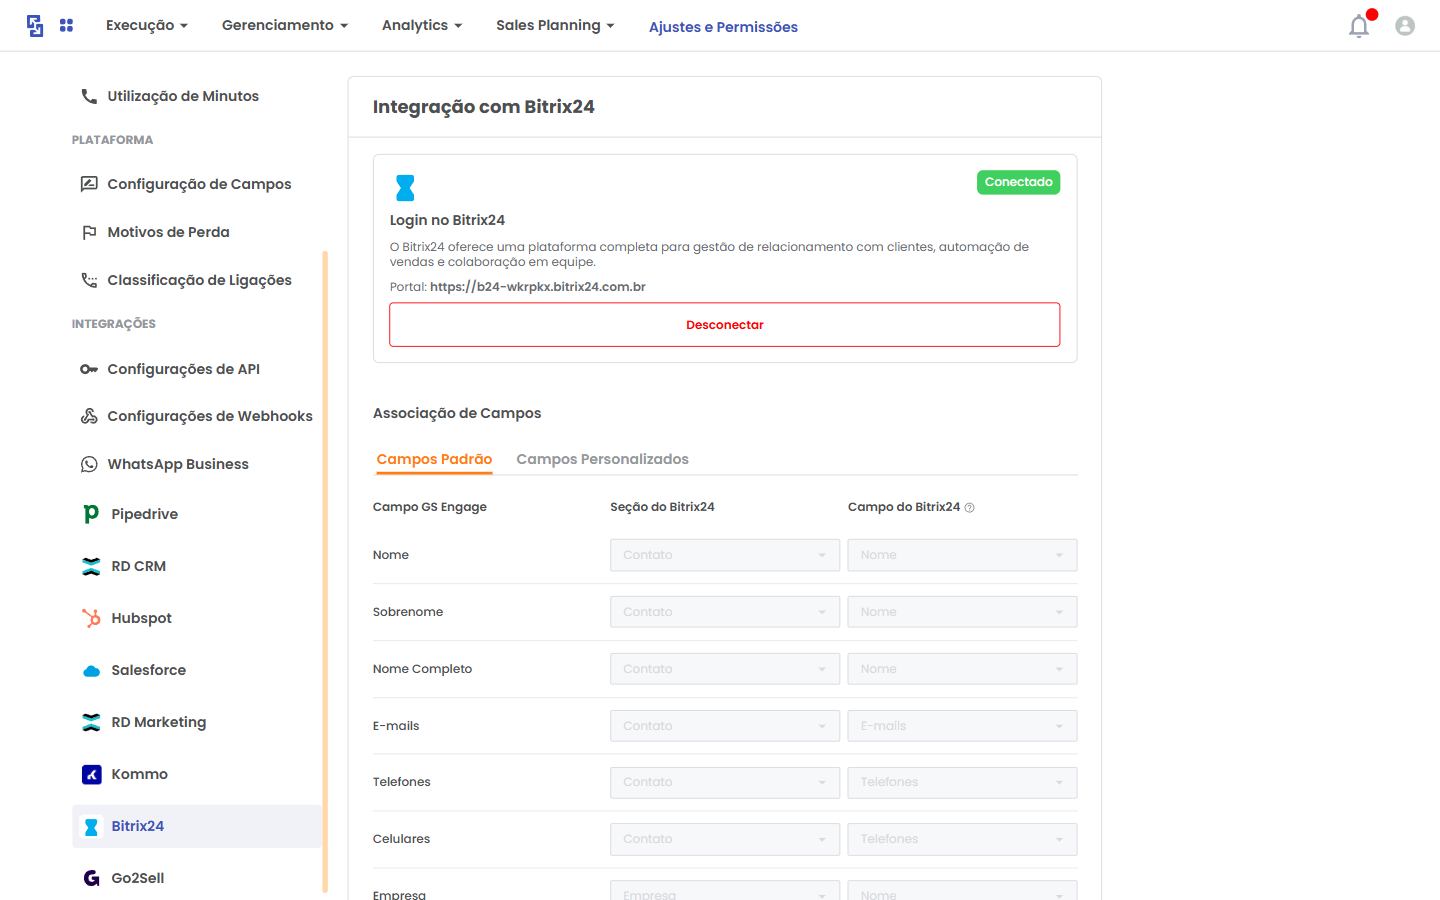
Task: Open Campo dropdown for Nome Completo row
Action: 962,669
